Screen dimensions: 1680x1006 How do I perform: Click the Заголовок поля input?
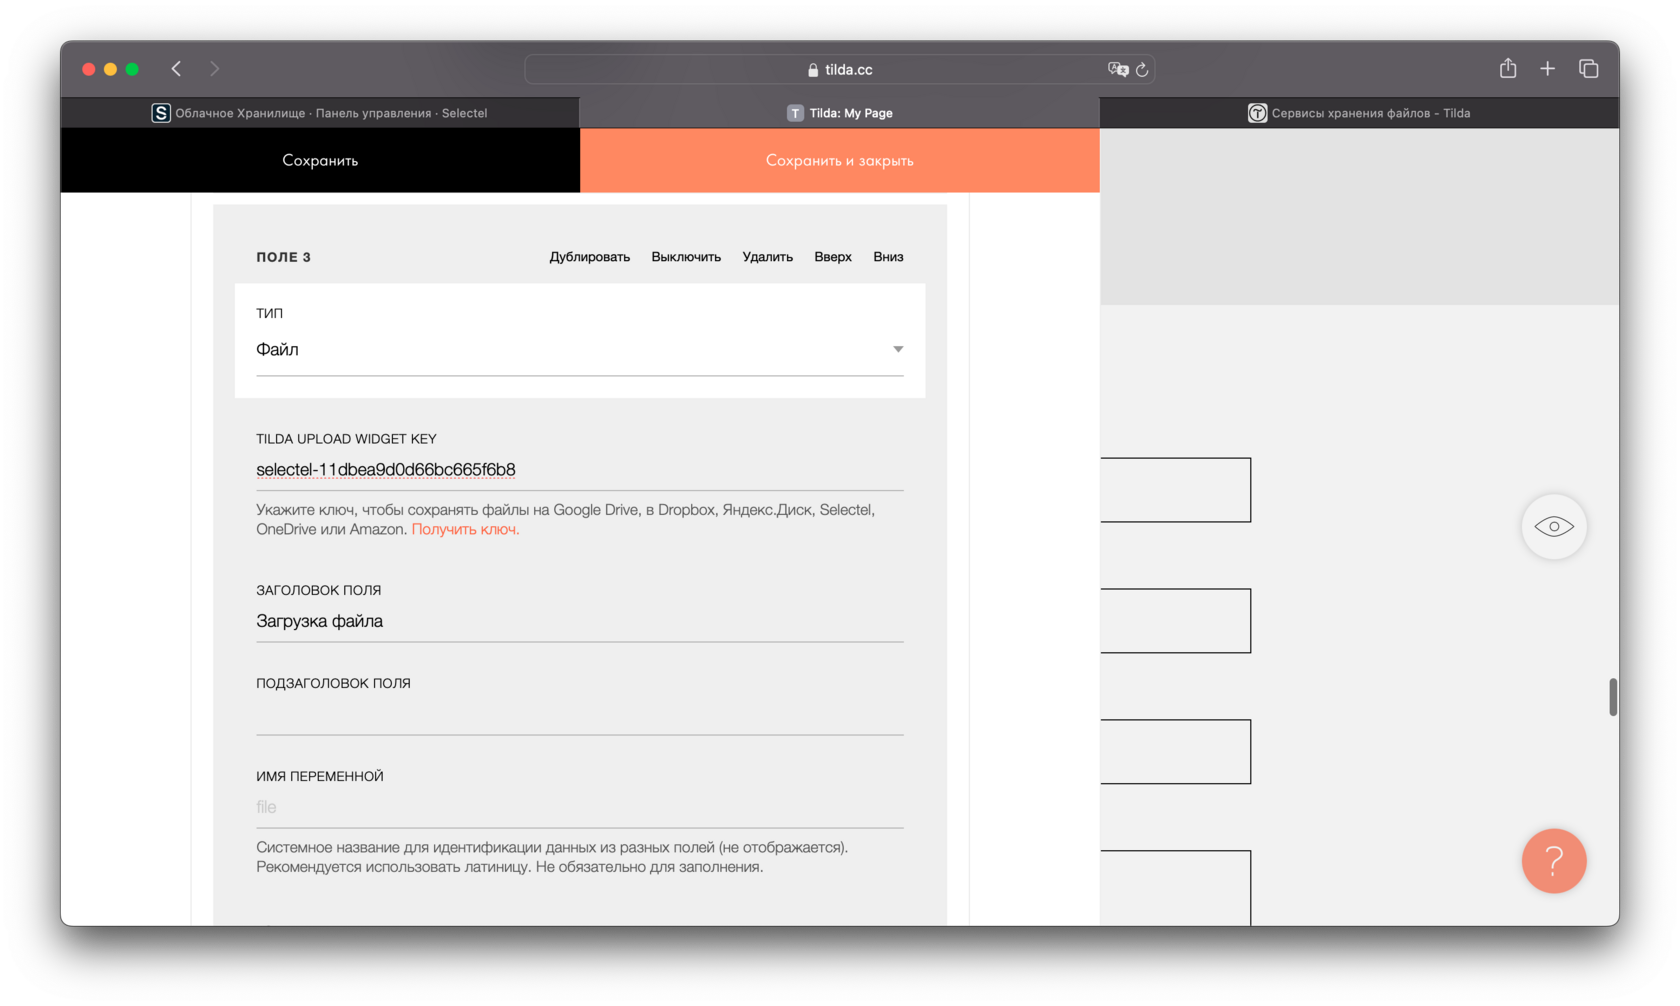tap(580, 621)
